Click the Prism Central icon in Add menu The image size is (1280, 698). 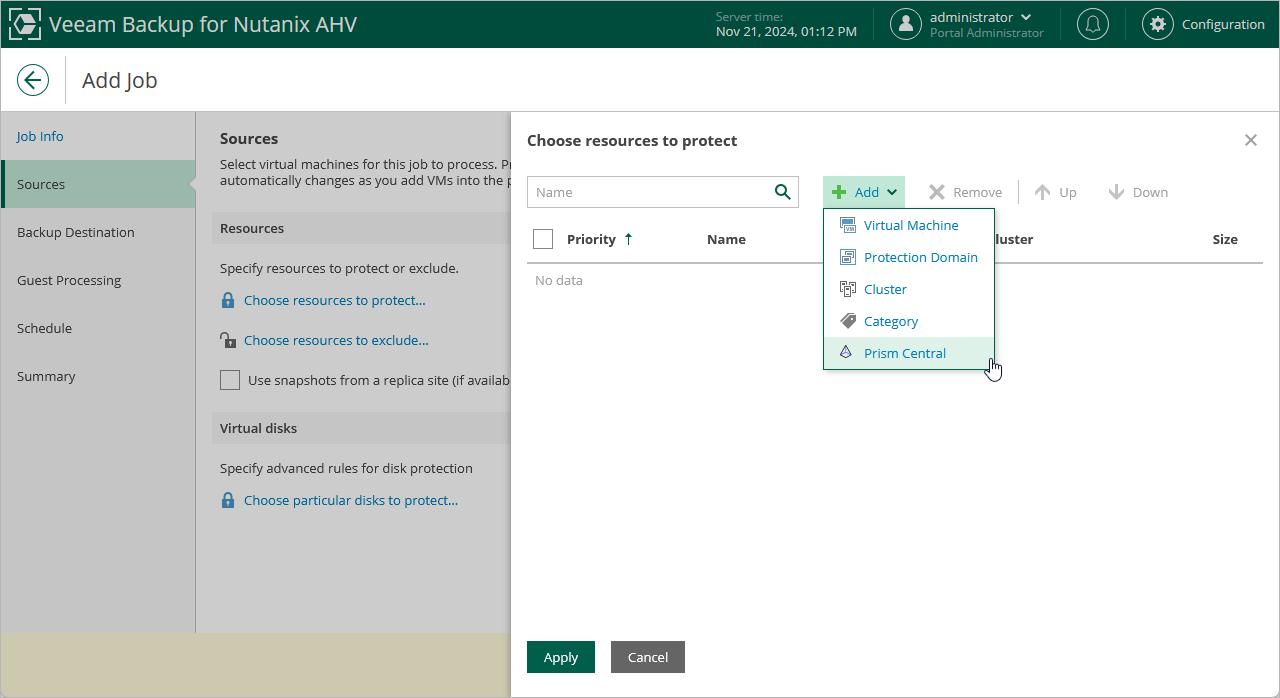[x=848, y=353]
